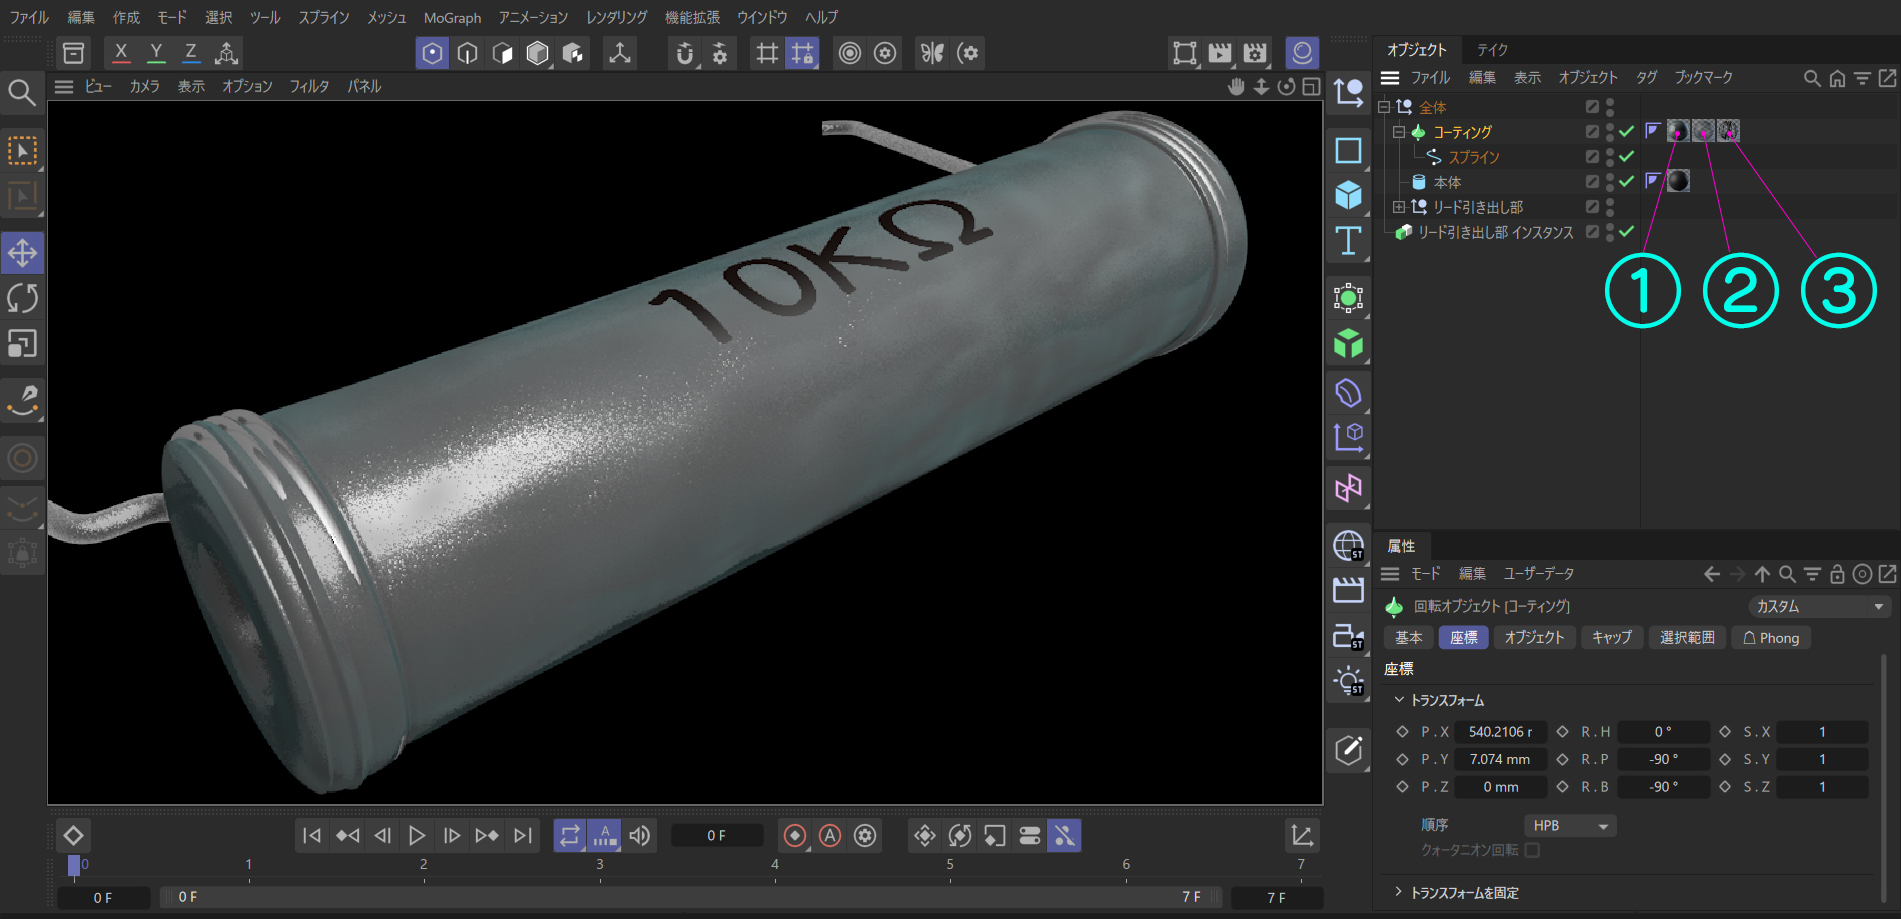Open the Phong tag tab
The width and height of the screenshot is (1901, 919).
1771,638
